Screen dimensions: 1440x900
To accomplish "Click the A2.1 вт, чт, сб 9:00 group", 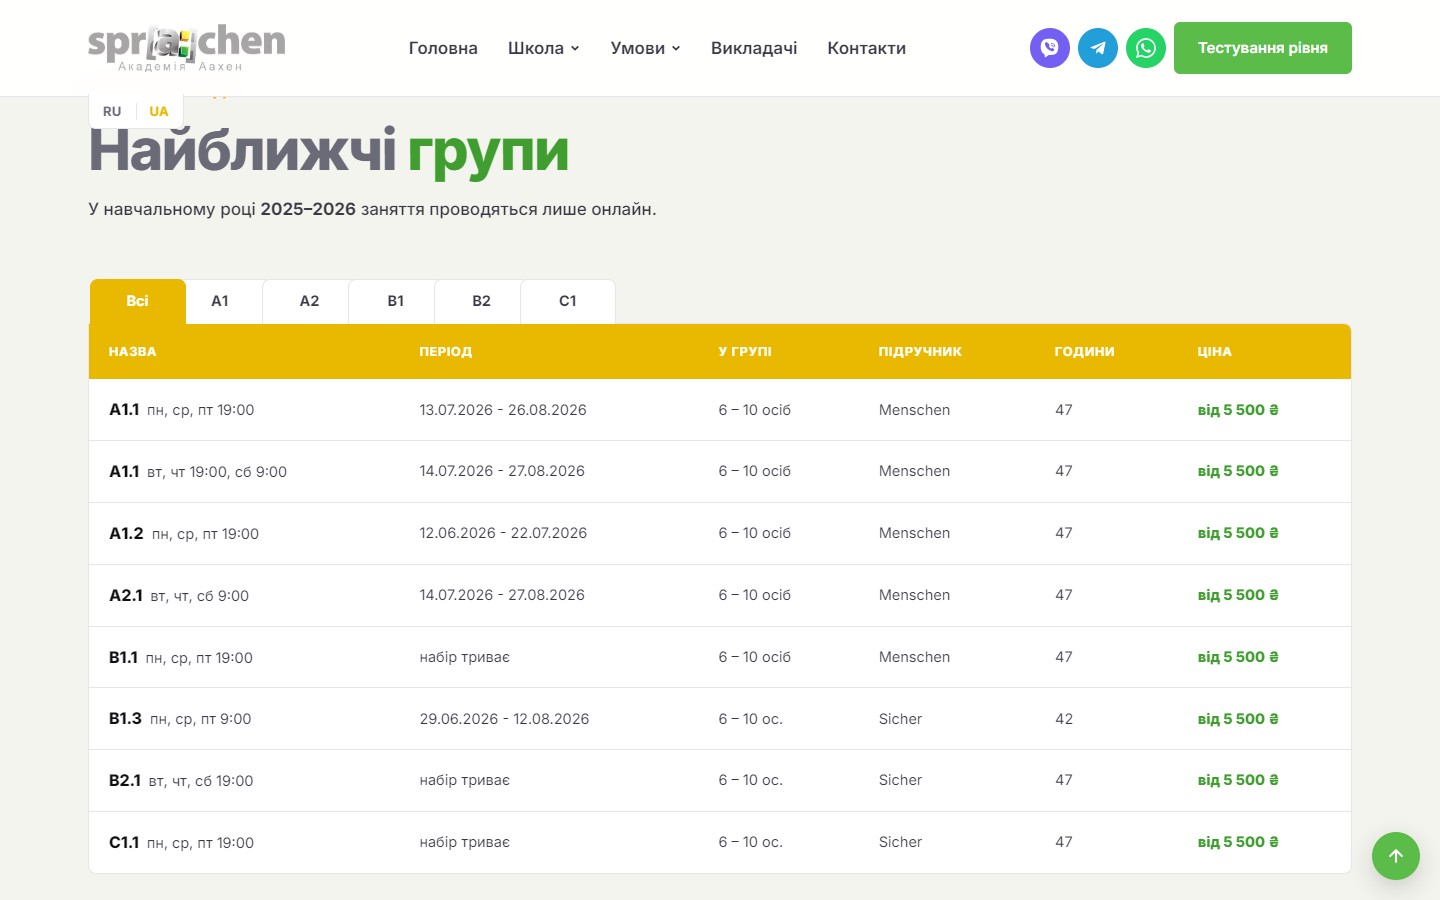I will (179, 596).
